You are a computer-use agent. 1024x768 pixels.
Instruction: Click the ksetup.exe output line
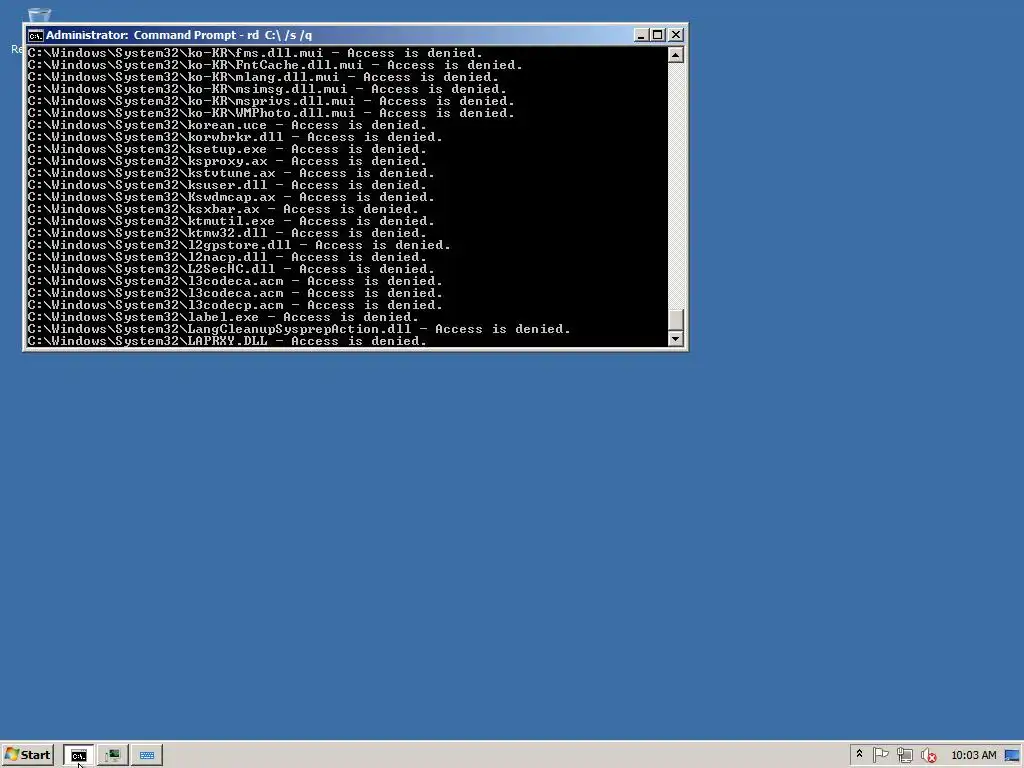pyautogui.click(x=227, y=149)
